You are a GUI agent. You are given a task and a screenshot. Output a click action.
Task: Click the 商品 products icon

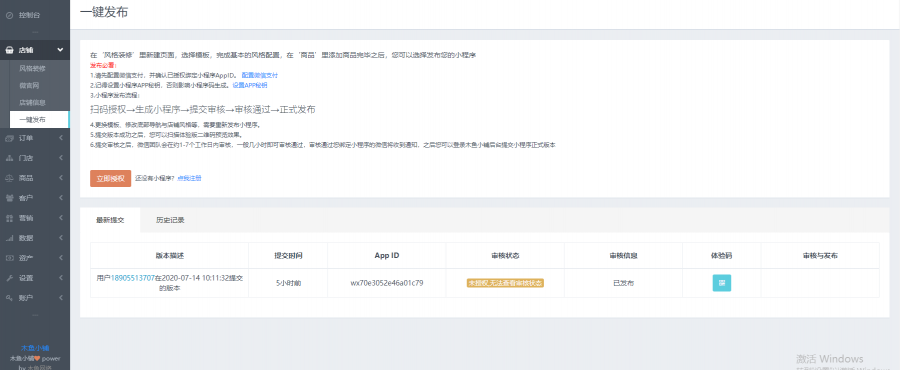9,178
